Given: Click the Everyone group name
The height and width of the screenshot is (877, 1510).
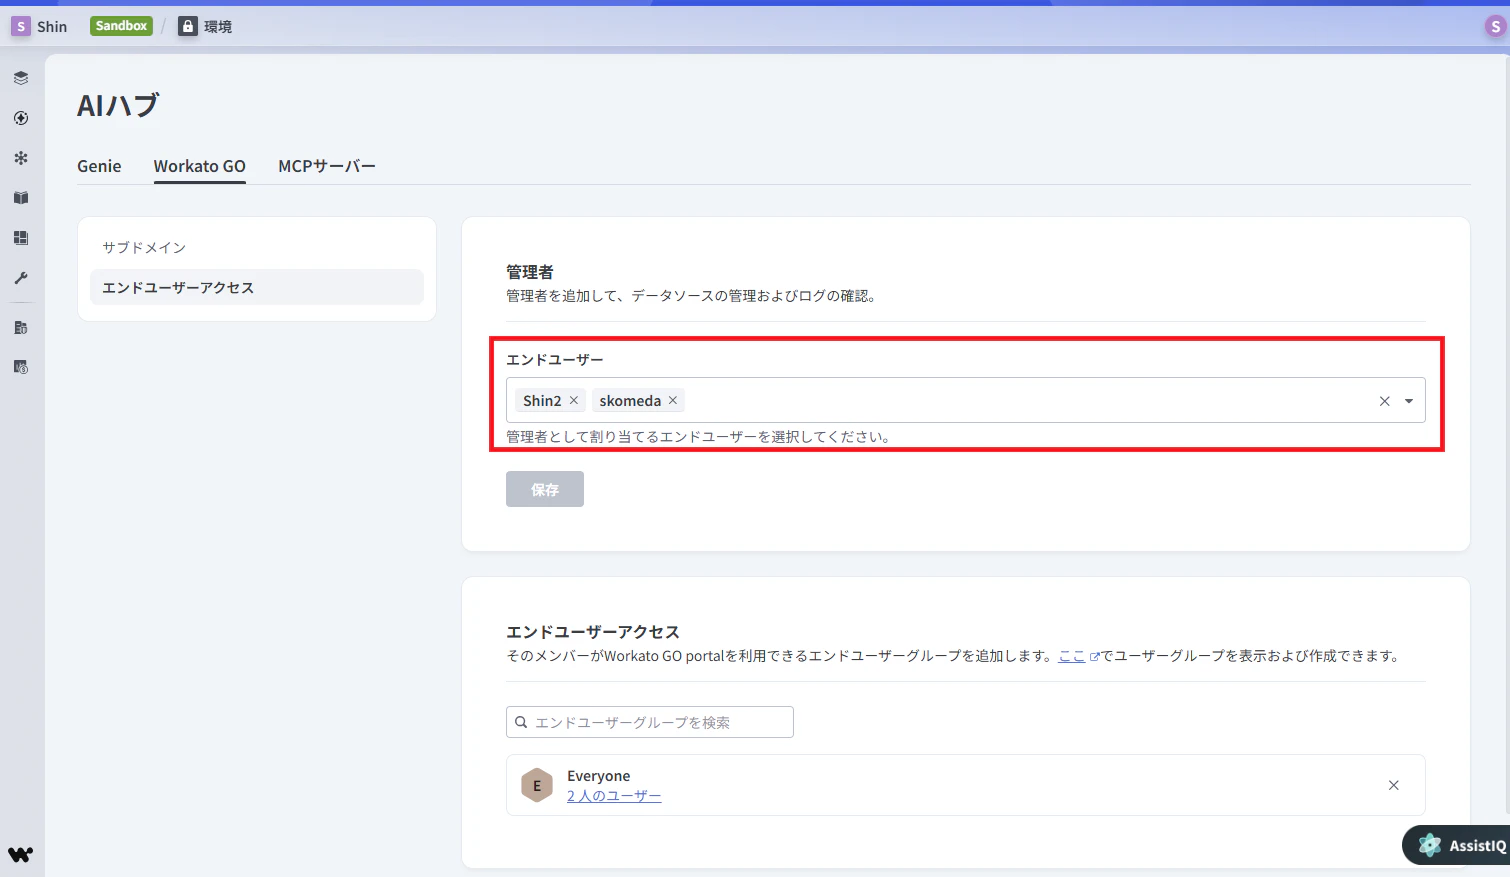Looking at the screenshot, I should 599,776.
